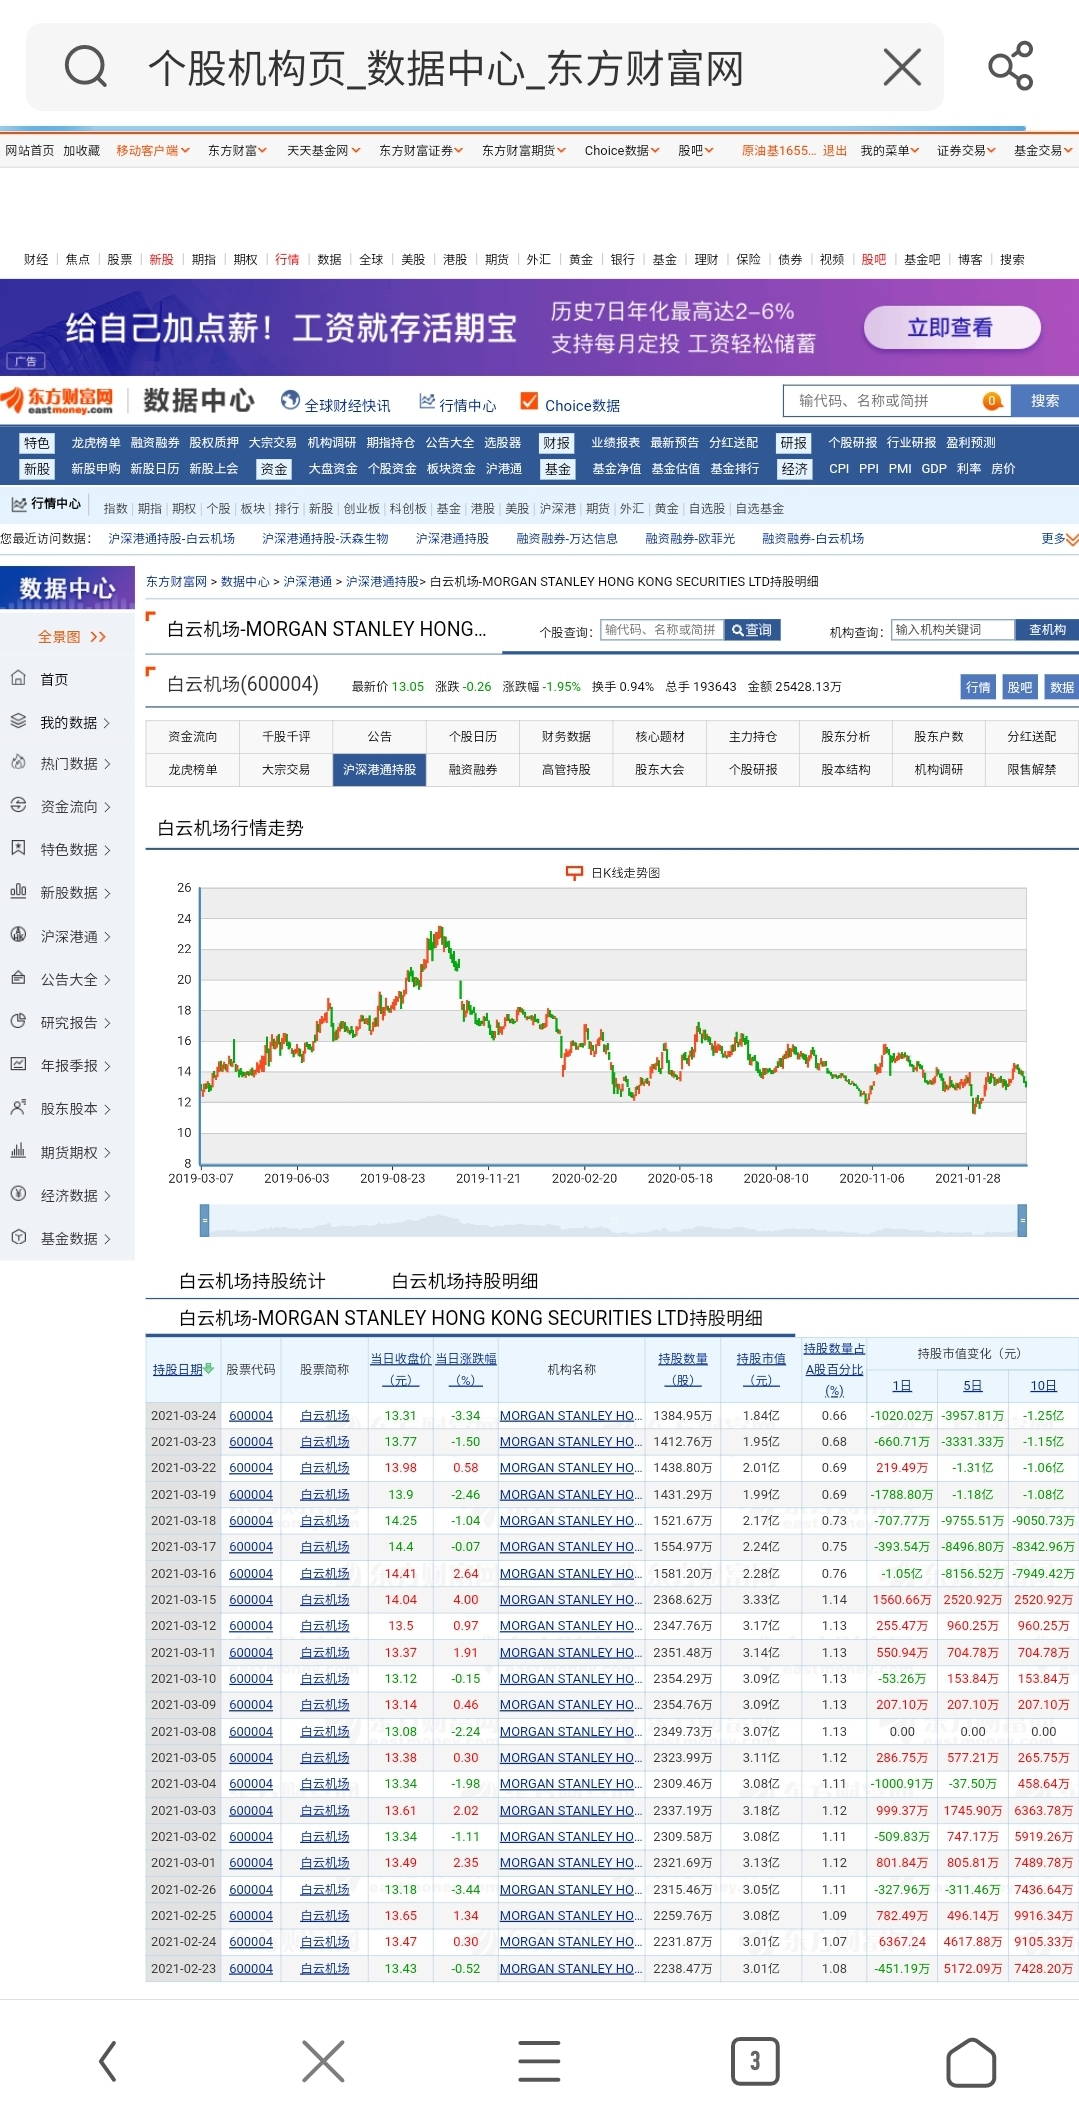Screen dimensions: 1079x2125
Task: Expand the 东方财富证券 dropdown
Action: pos(421,150)
